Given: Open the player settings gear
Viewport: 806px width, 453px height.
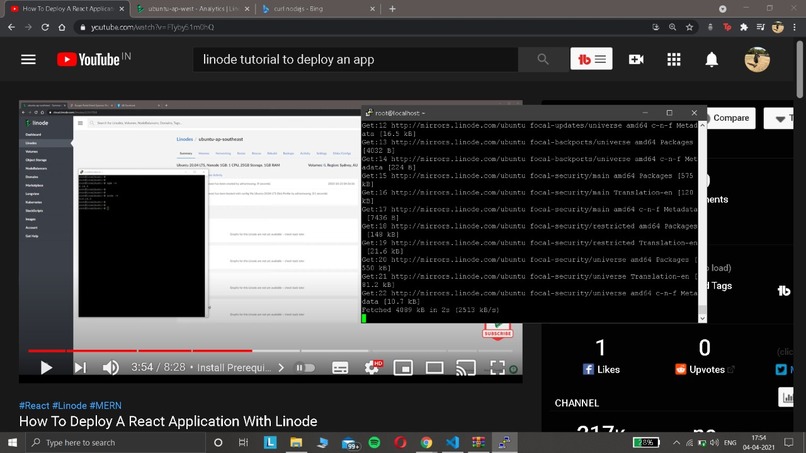Looking at the screenshot, I should 372,367.
